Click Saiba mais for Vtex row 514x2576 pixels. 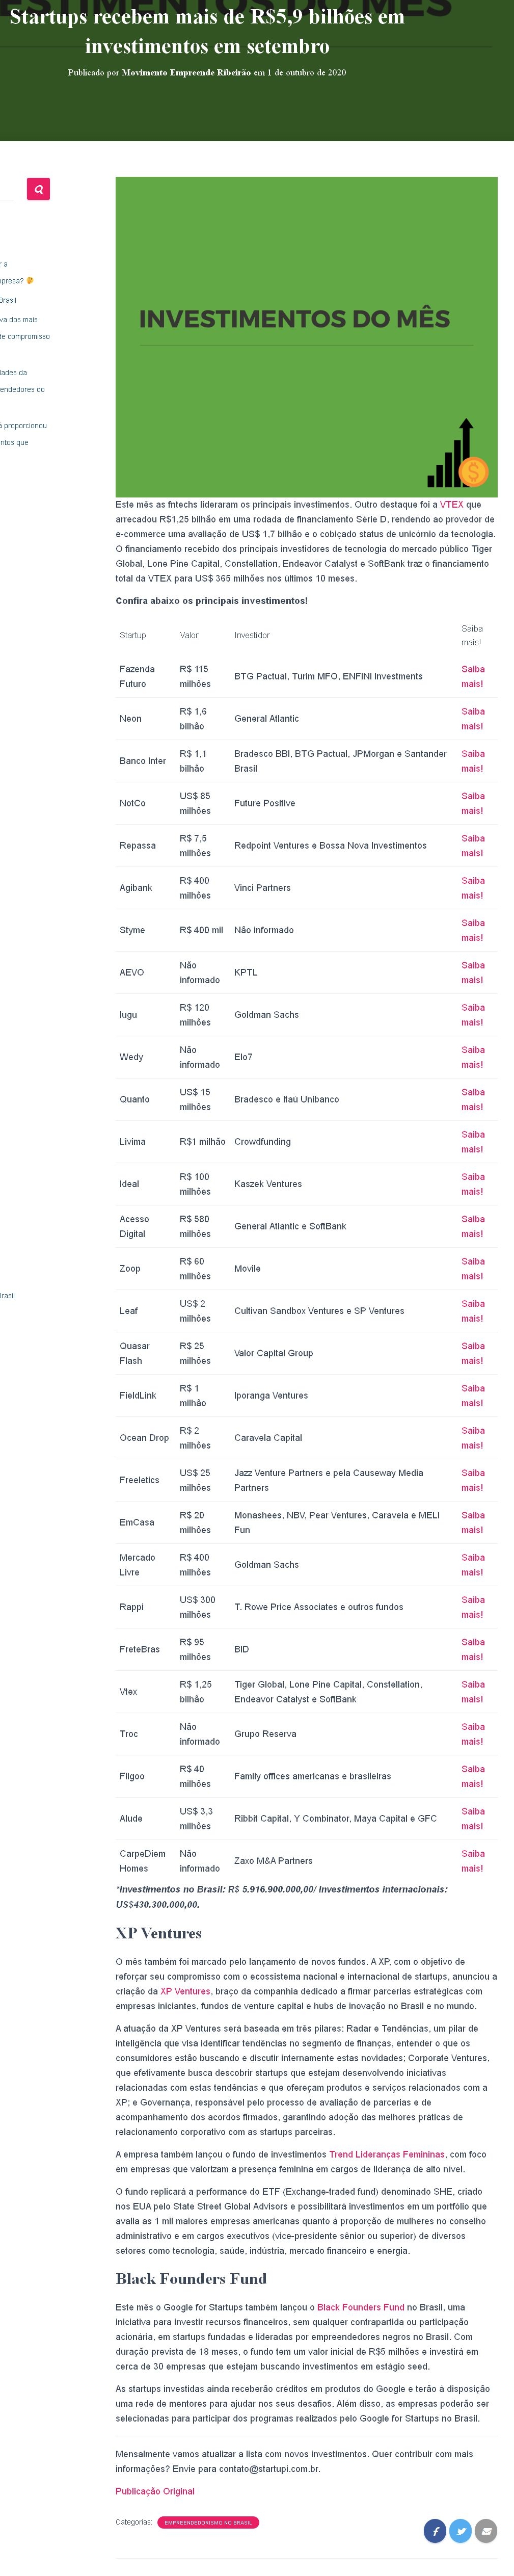point(472,1691)
